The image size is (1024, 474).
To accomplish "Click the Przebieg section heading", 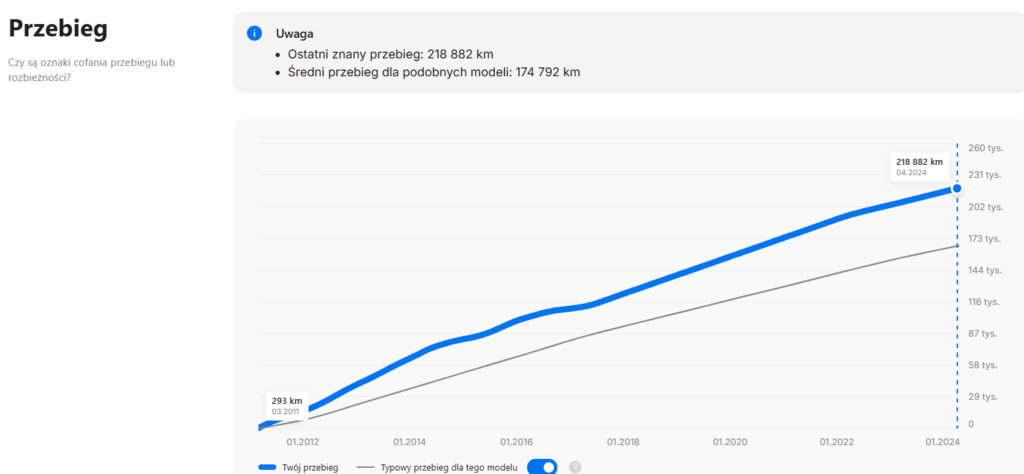I will coord(58,28).
